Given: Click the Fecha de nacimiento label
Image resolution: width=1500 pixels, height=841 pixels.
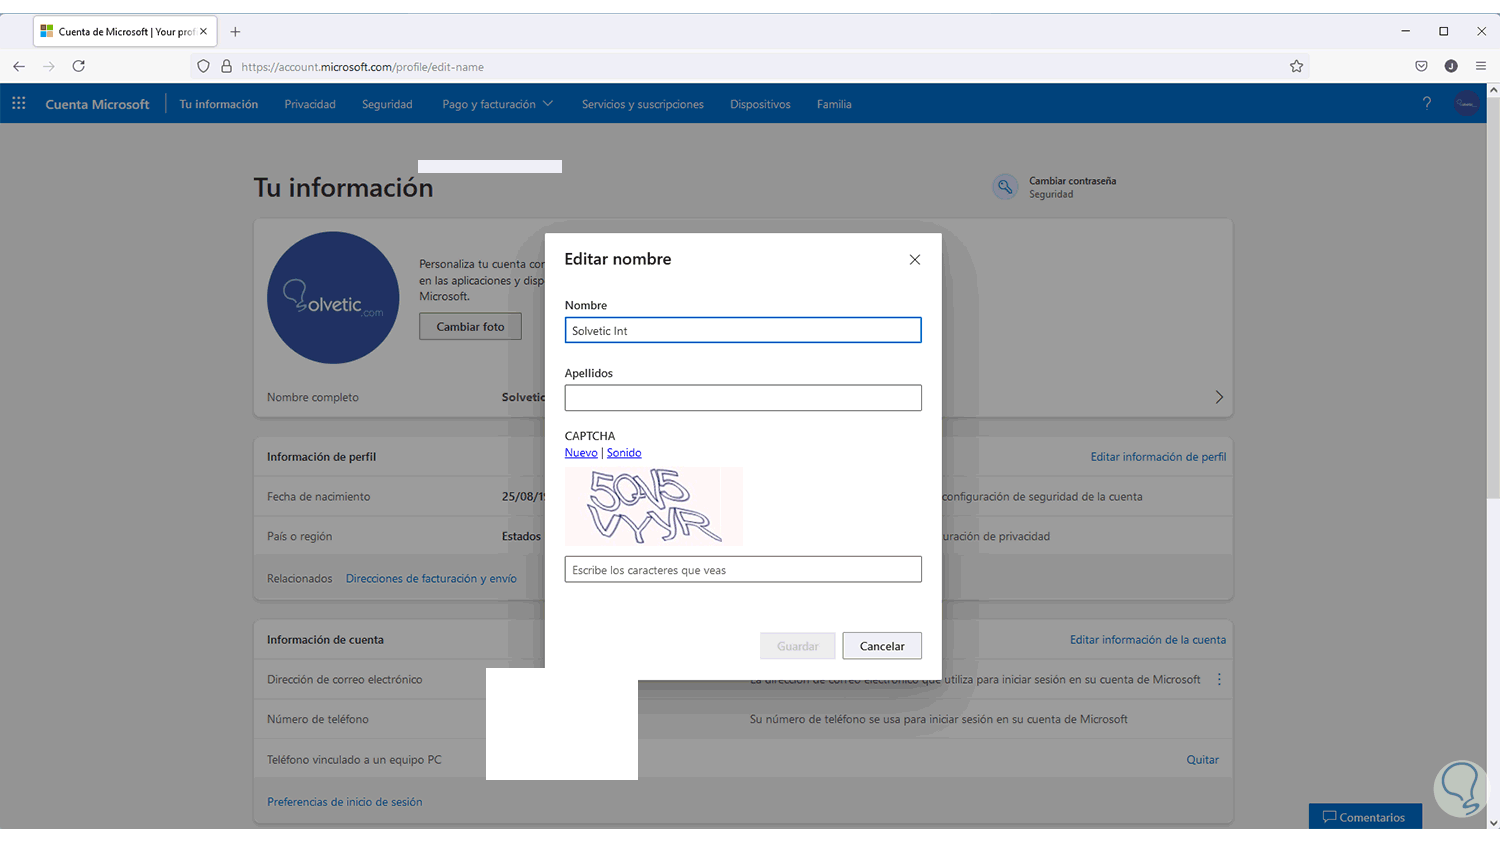Looking at the screenshot, I should [318, 497].
